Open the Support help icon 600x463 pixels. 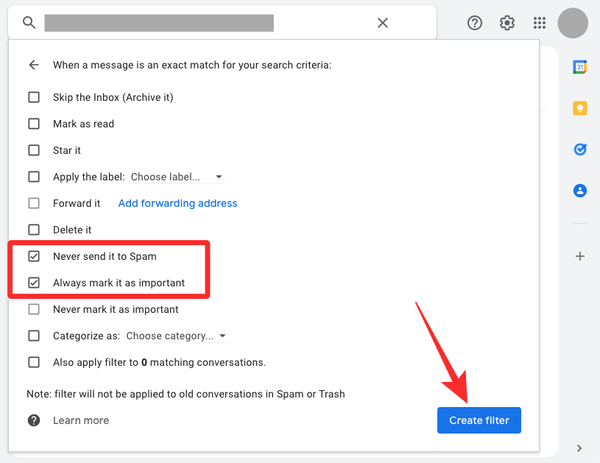tap(474, 23)
